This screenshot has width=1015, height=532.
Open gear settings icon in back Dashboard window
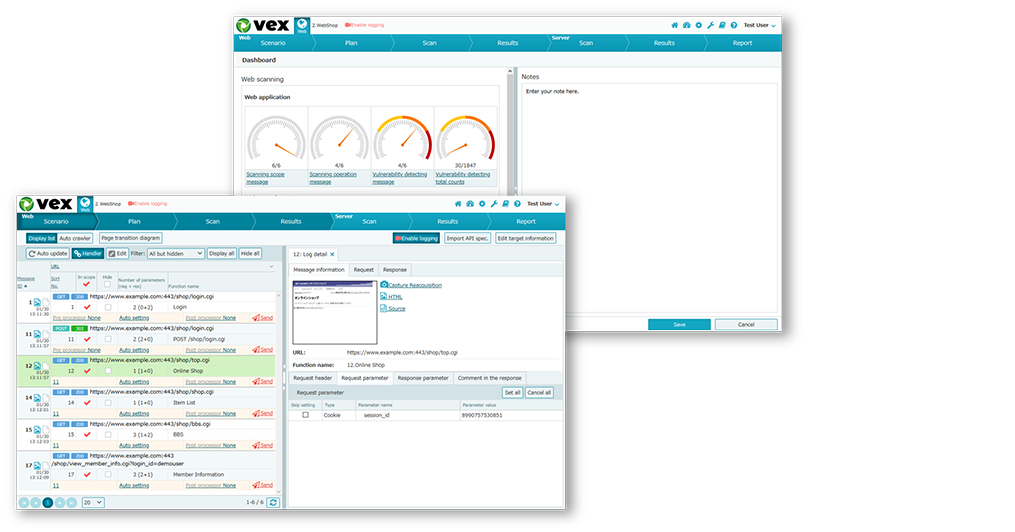(698, 25)
